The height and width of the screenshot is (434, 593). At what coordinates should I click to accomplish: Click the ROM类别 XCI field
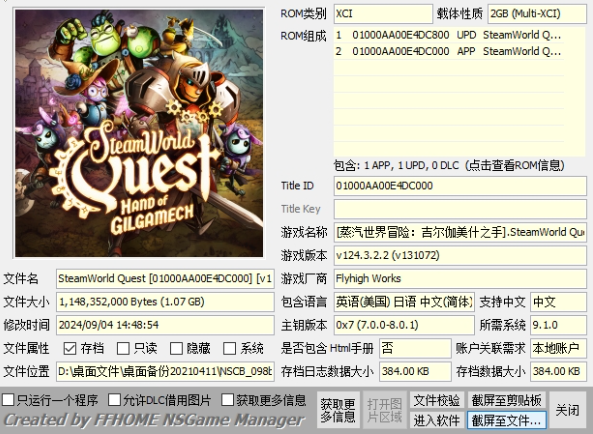coord(383,14)
